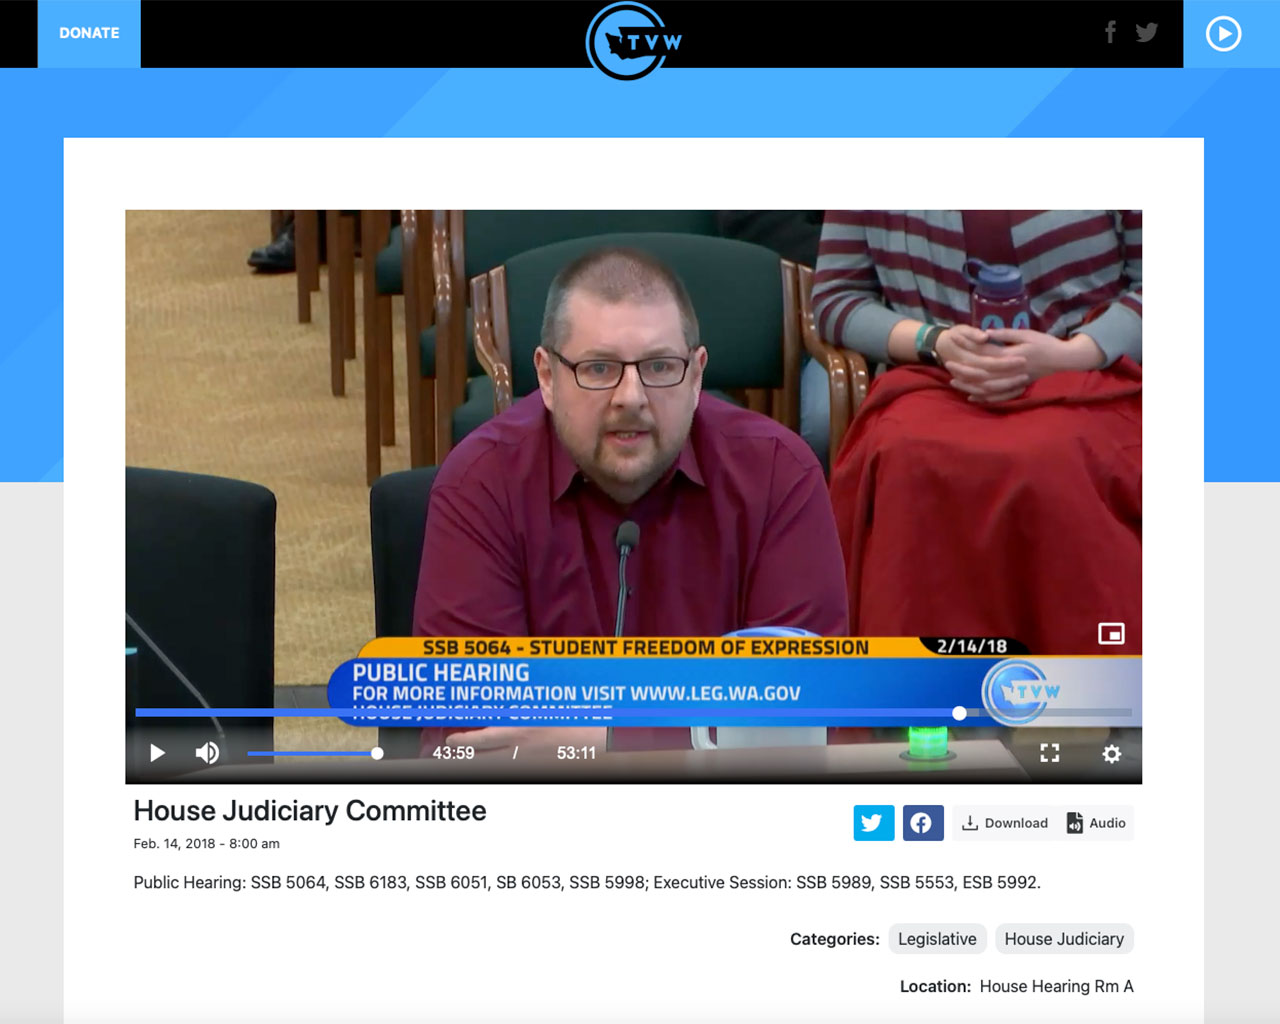Click the top-right play circle icon
Screen dimensions: 1280x1024
point(1223,34)
